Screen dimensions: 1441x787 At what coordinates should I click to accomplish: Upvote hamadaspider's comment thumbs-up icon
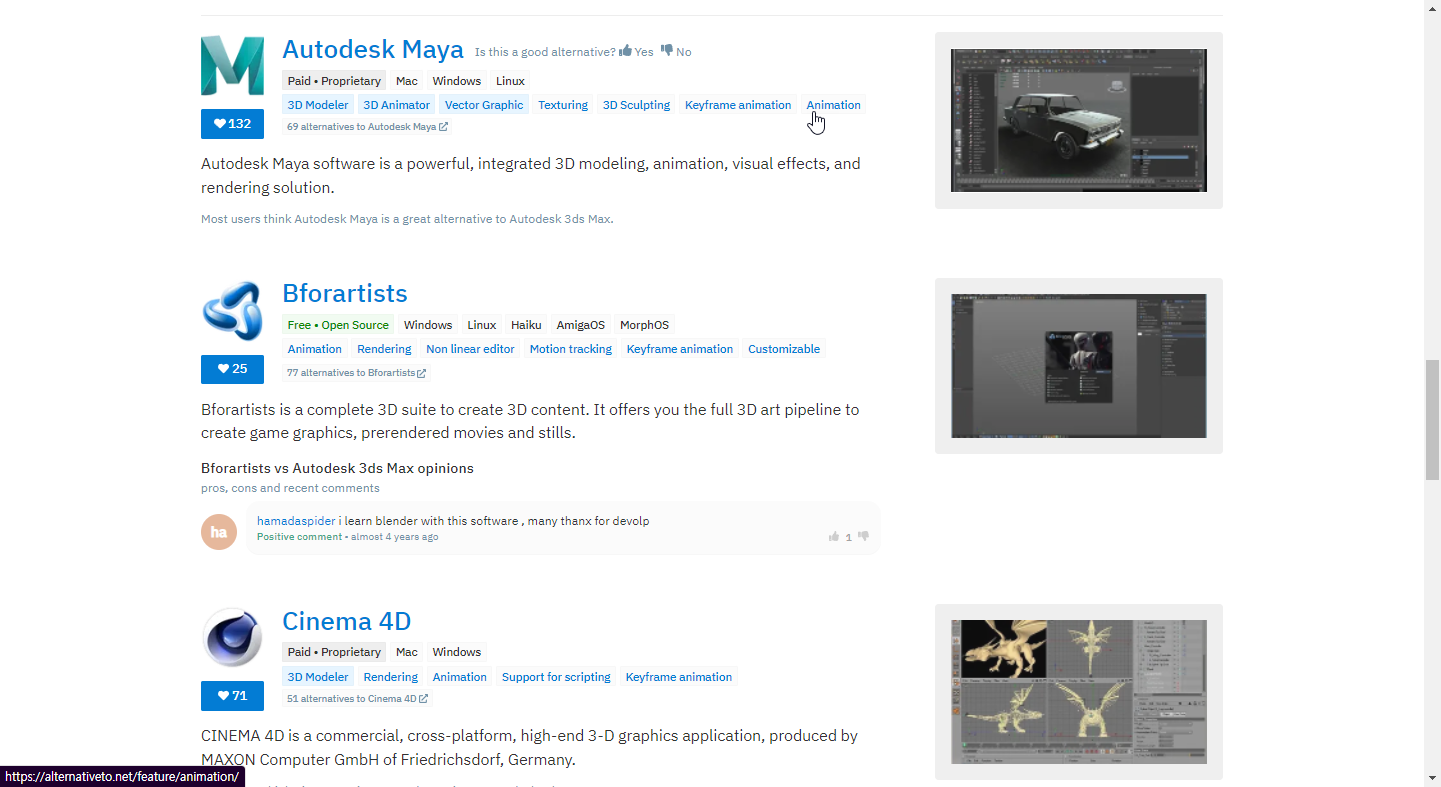tap(834, 537)
